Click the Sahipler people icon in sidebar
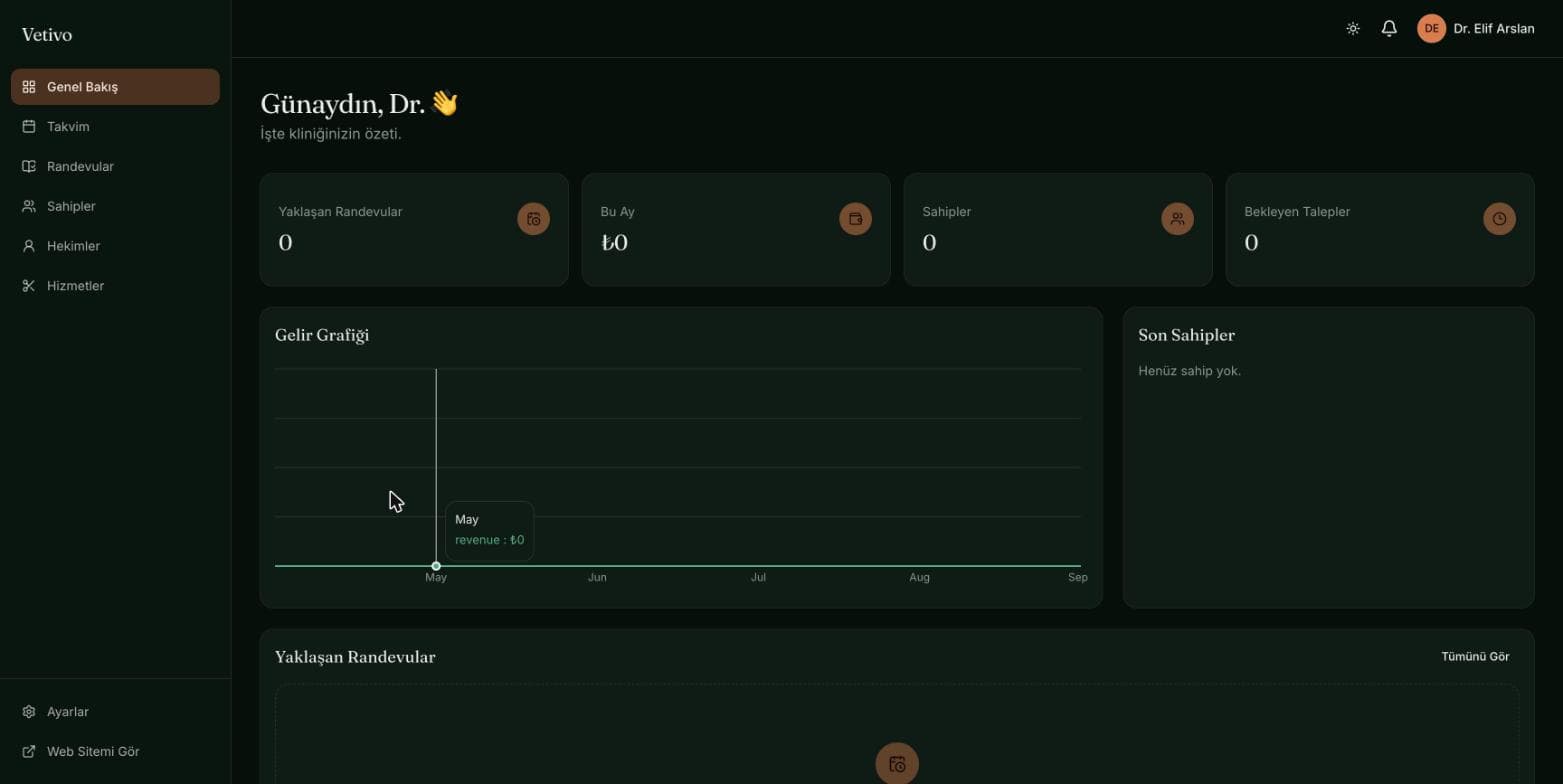The width and height of the screenshot is (1563, 784). [29, 206]
